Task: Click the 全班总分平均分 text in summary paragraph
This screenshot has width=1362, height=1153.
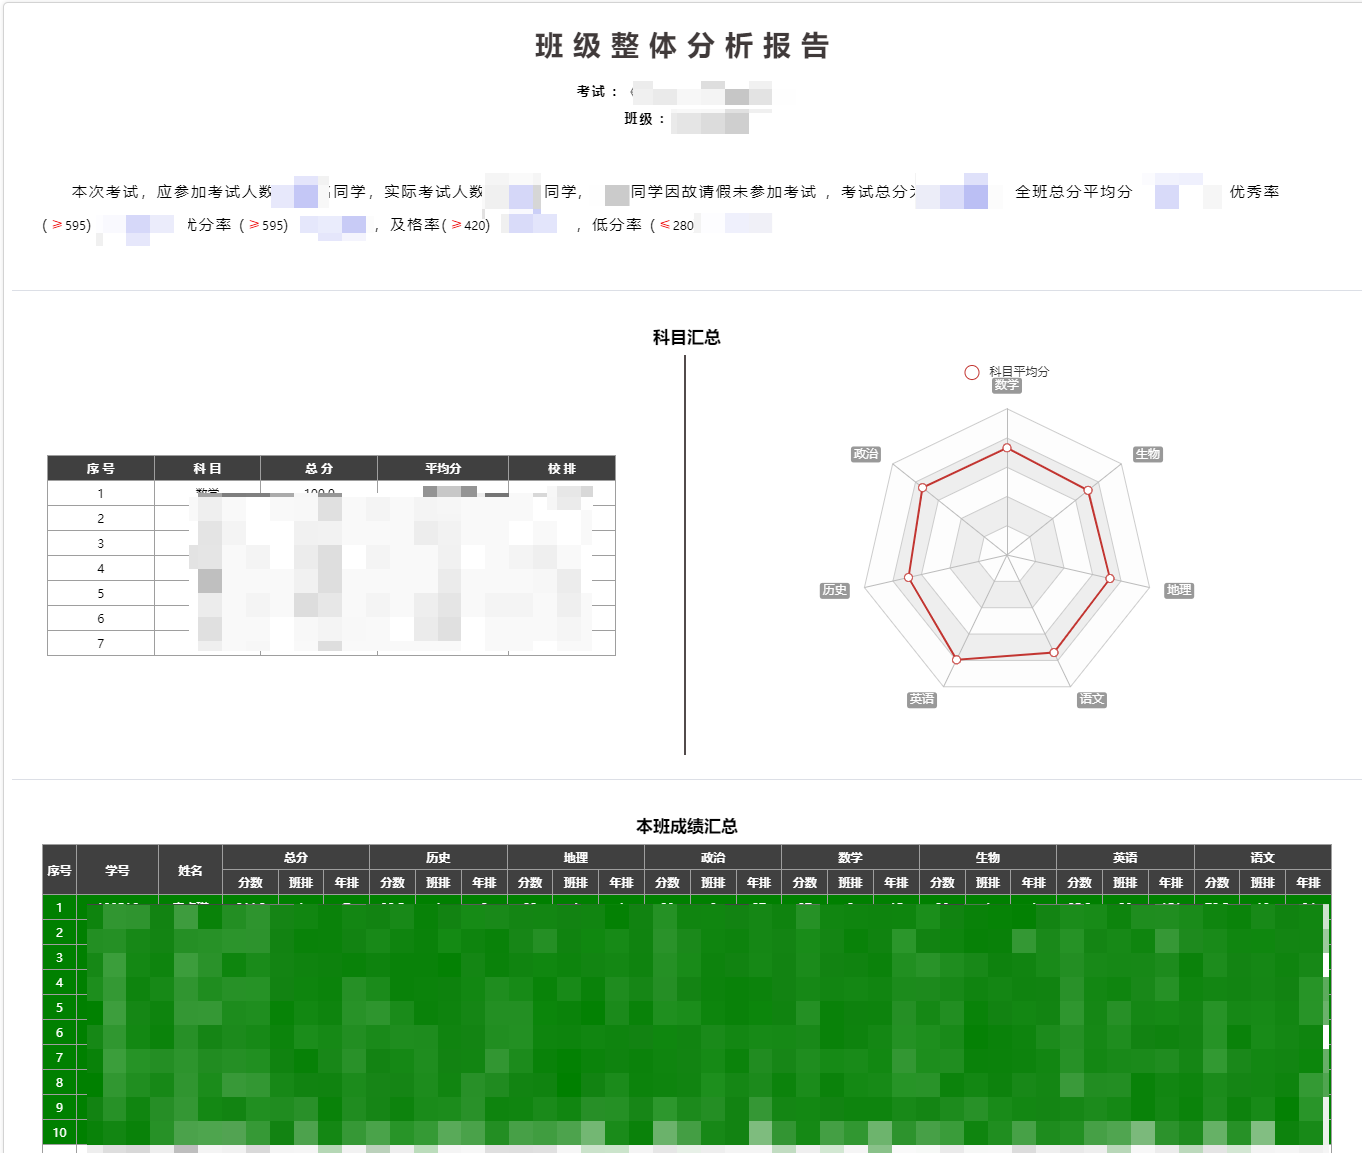Action: point(1073,191)
